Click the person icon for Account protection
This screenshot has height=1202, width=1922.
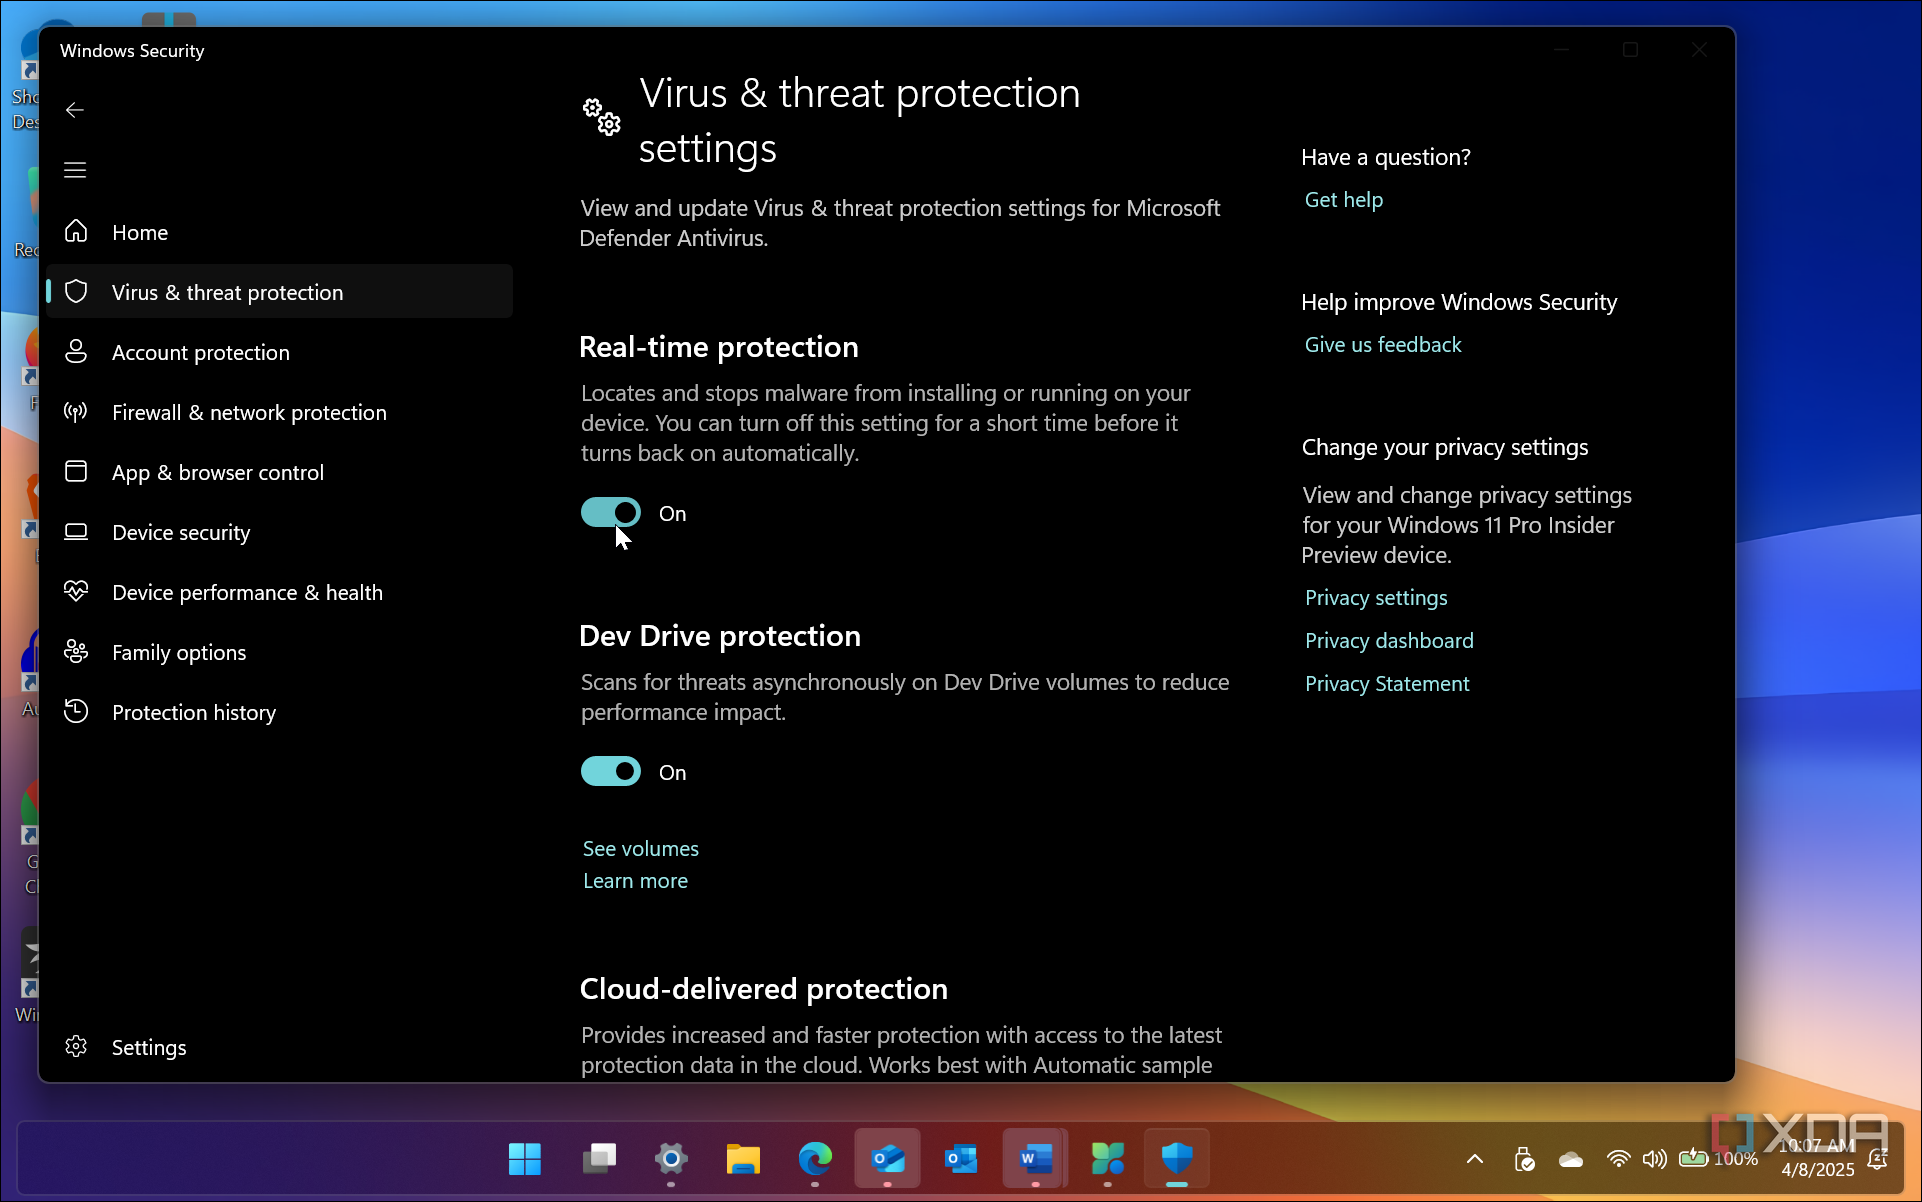(76, 352)
